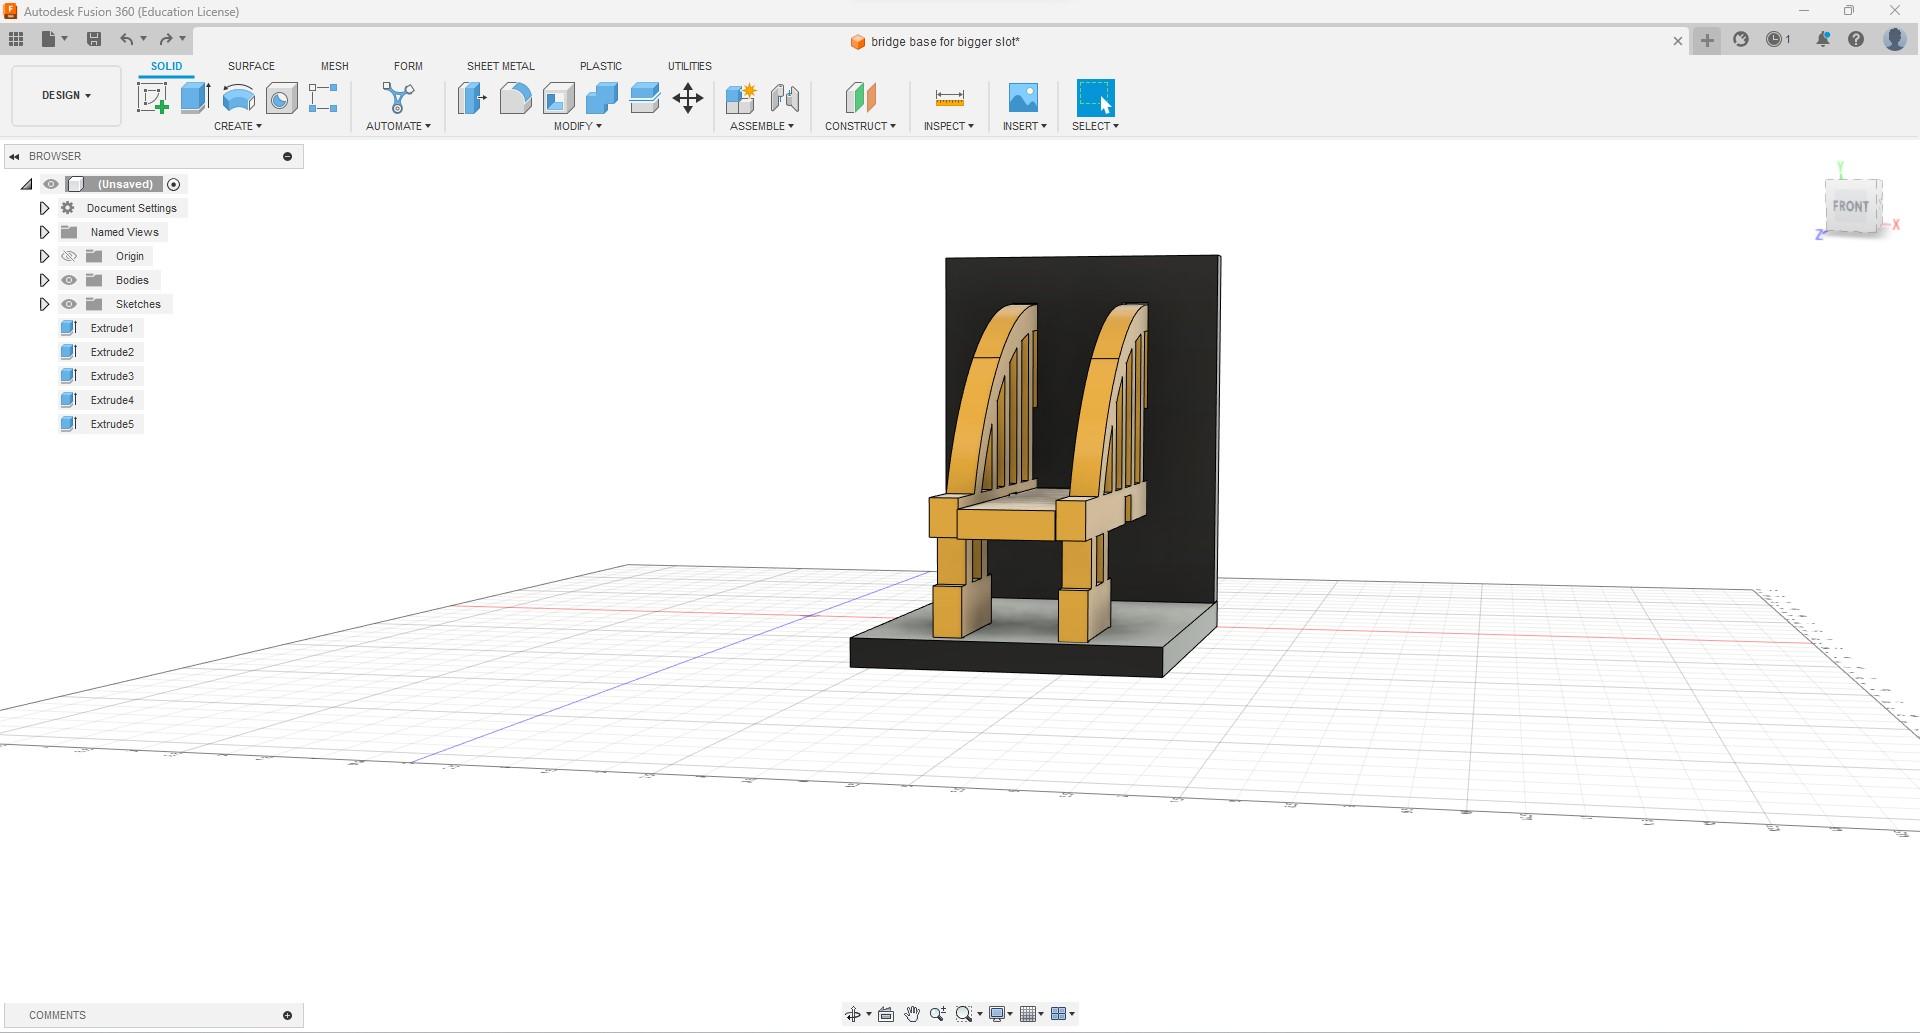This screenshot has width=1920, height=1033.
Task: Pick the Combine tool icon
Action: pyautogui.click(x=602, y=98)
